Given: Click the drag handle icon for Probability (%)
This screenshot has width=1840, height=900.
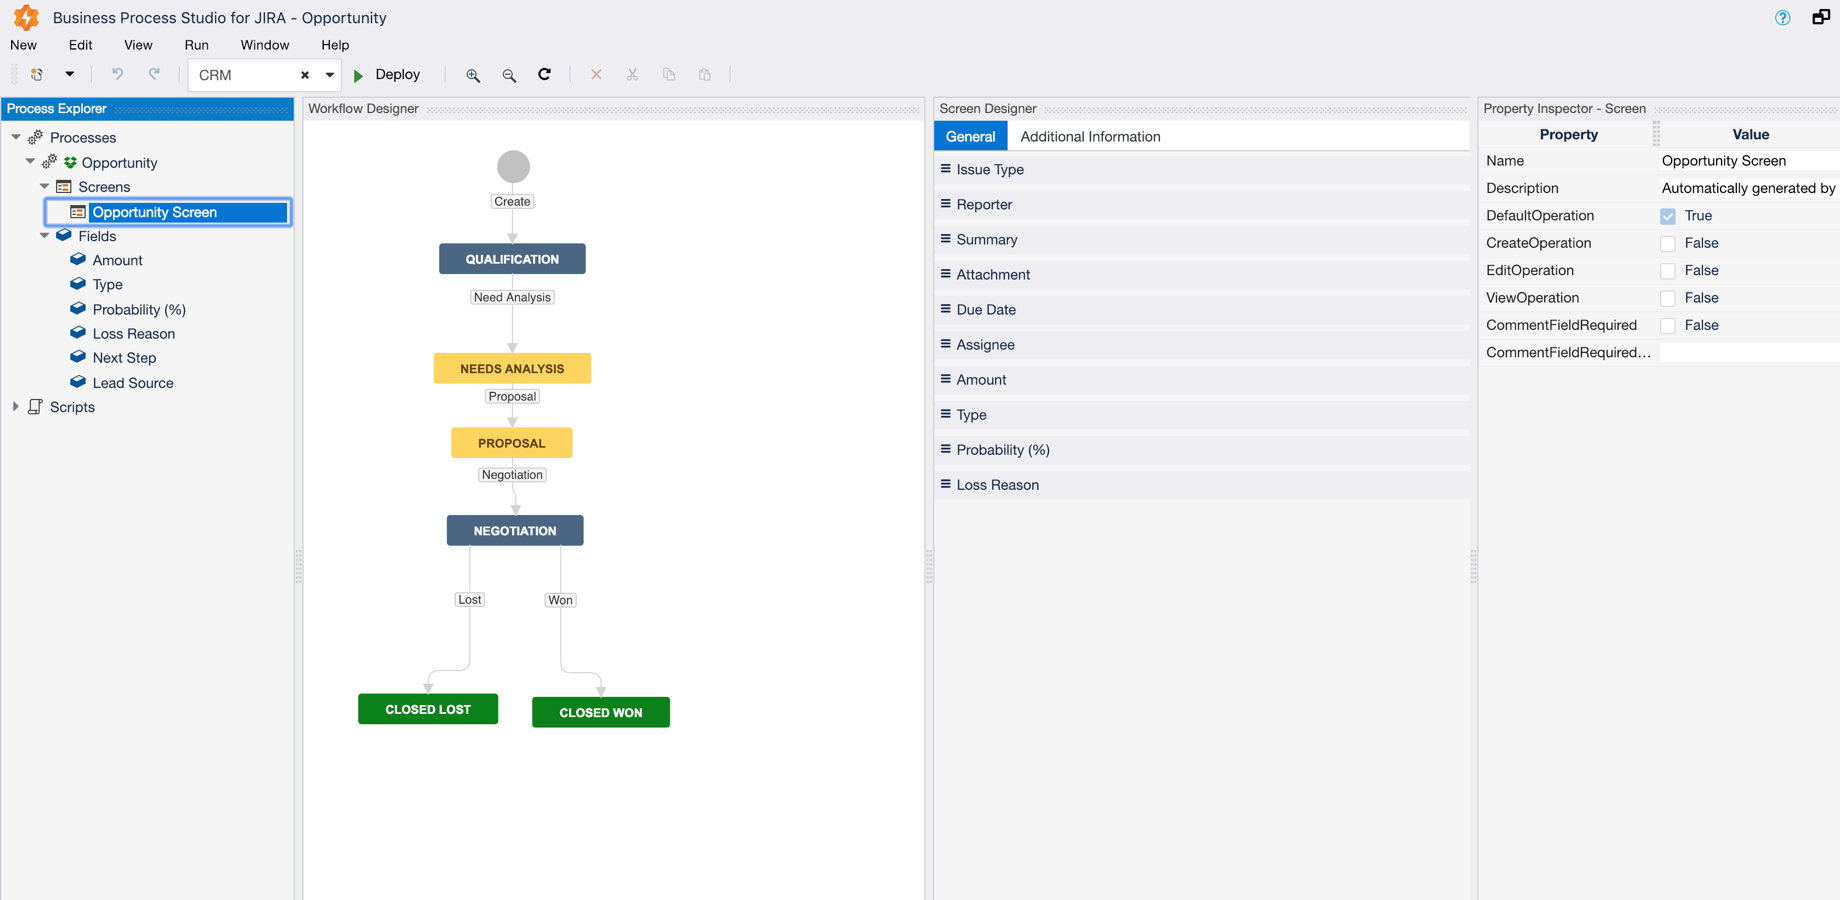Looking at the screenshot, I should (x=945, y=449).
